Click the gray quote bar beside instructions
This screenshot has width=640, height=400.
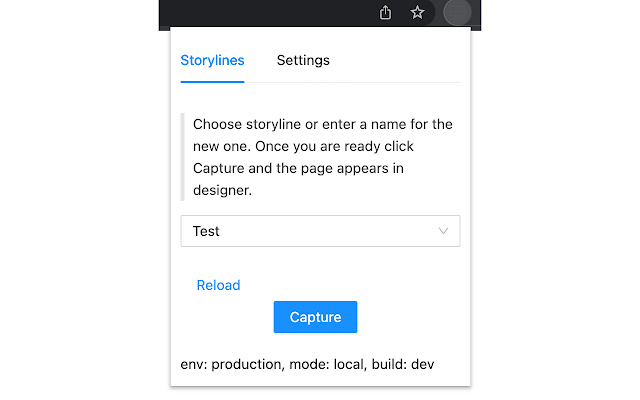click(x=182, y=157)
